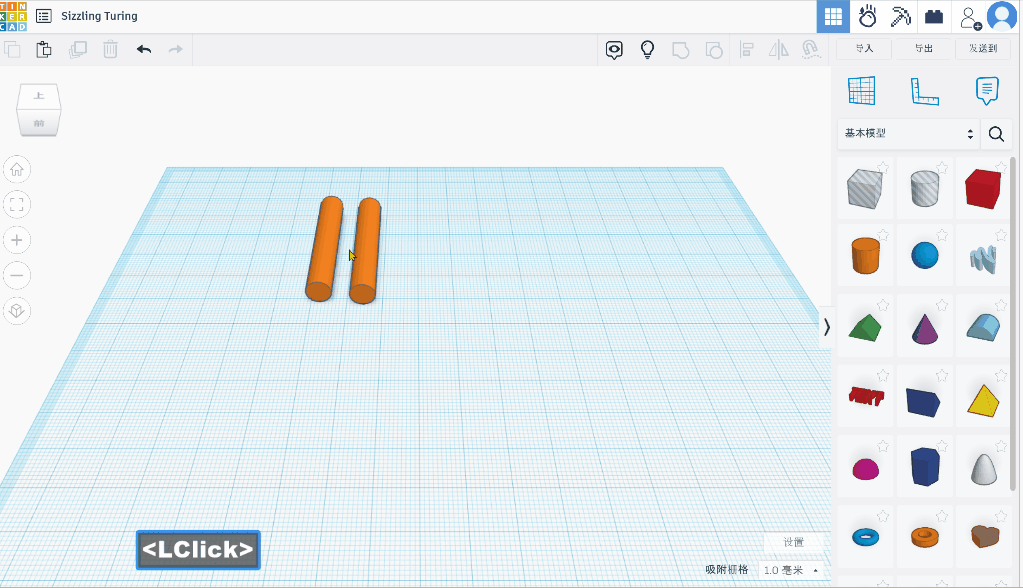Screen dimensions: 1023x588
Task: Click the 导出 export button
Action: [x=923, y=48]
